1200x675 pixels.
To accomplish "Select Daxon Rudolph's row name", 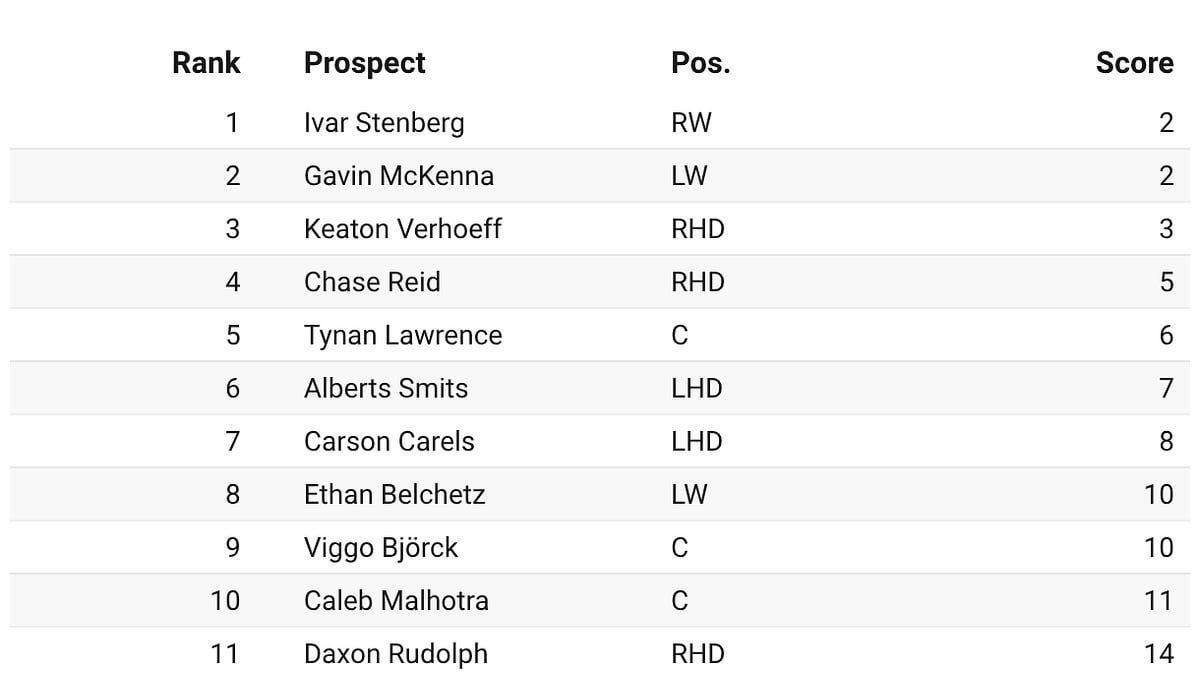I will pyautogui.click(x=395, y=653).
